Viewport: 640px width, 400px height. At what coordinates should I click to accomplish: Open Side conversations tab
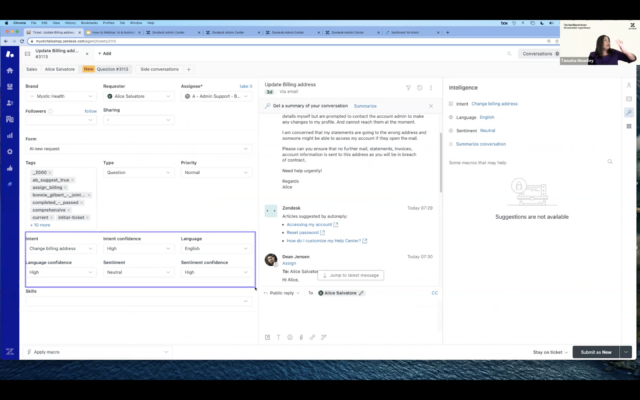160,69
